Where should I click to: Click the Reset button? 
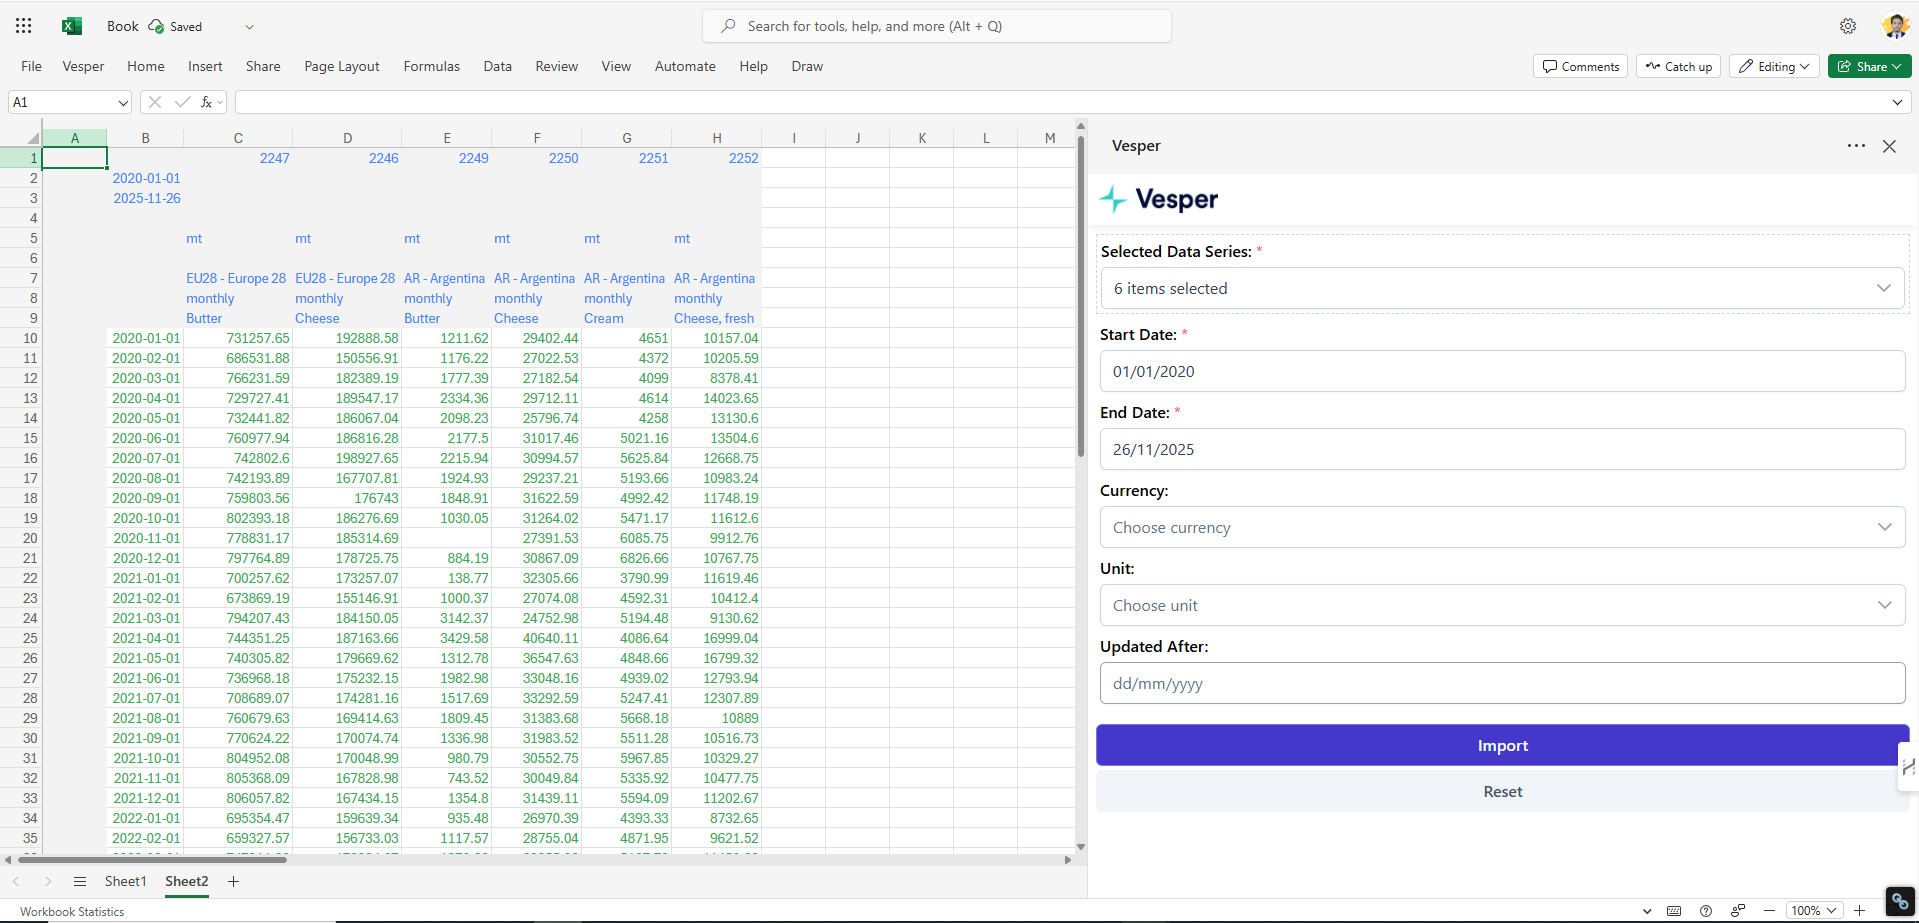(x=1502, y=791)
